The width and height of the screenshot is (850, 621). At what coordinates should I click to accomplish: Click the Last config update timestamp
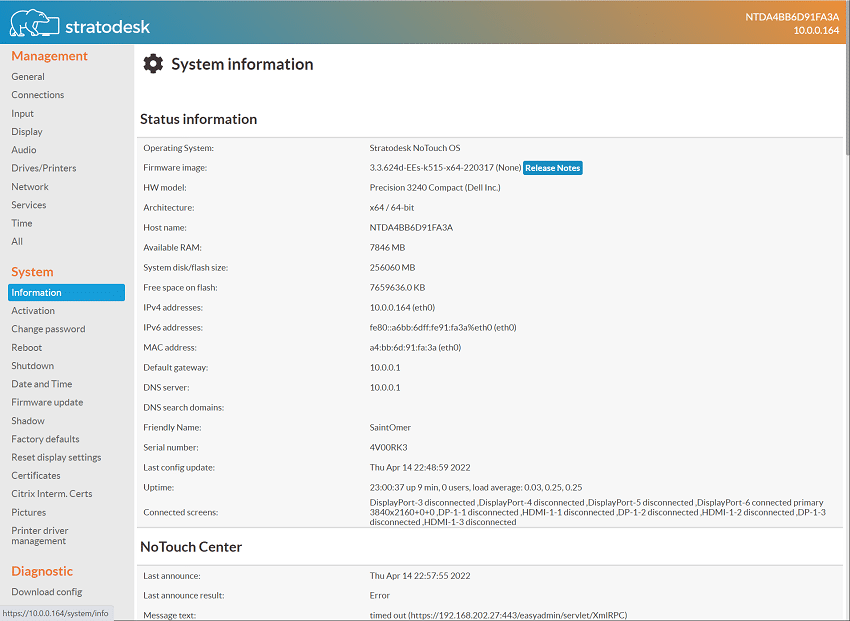(x=420, y=468)
